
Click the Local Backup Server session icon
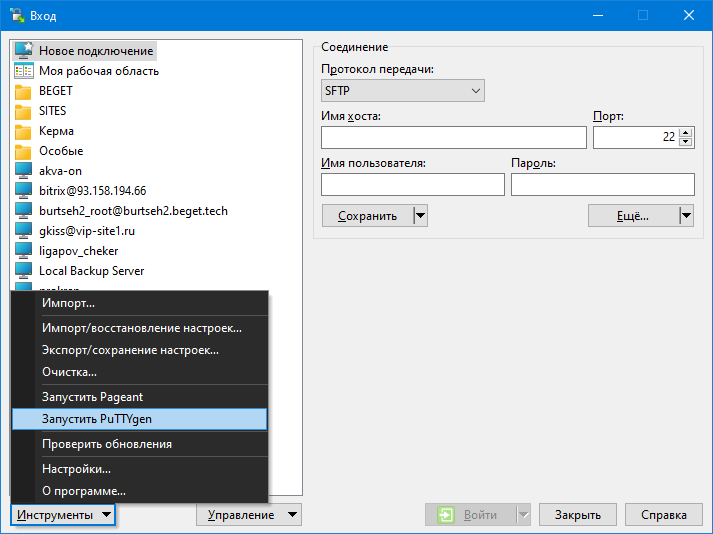point(24,271)
